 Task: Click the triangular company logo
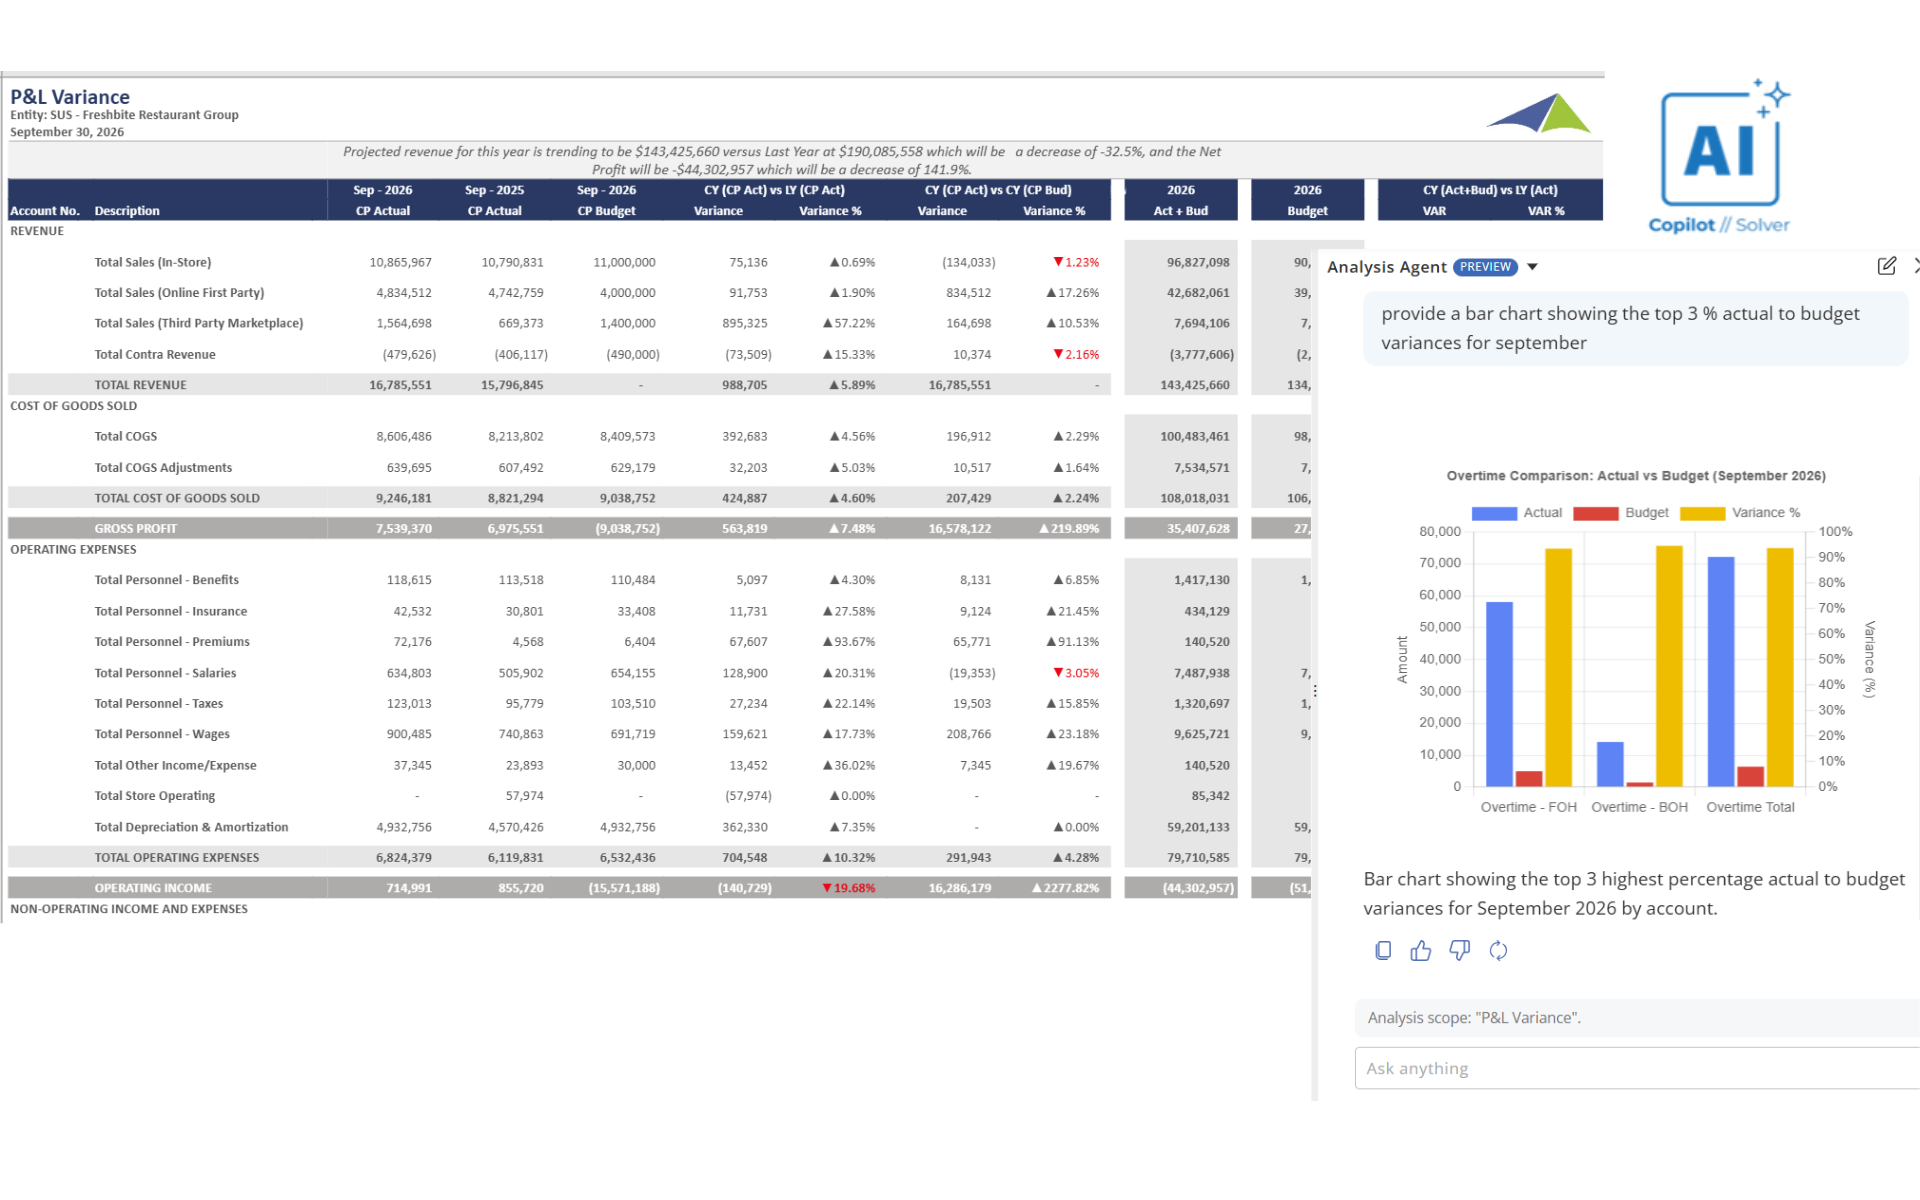tap(1540, 114)
